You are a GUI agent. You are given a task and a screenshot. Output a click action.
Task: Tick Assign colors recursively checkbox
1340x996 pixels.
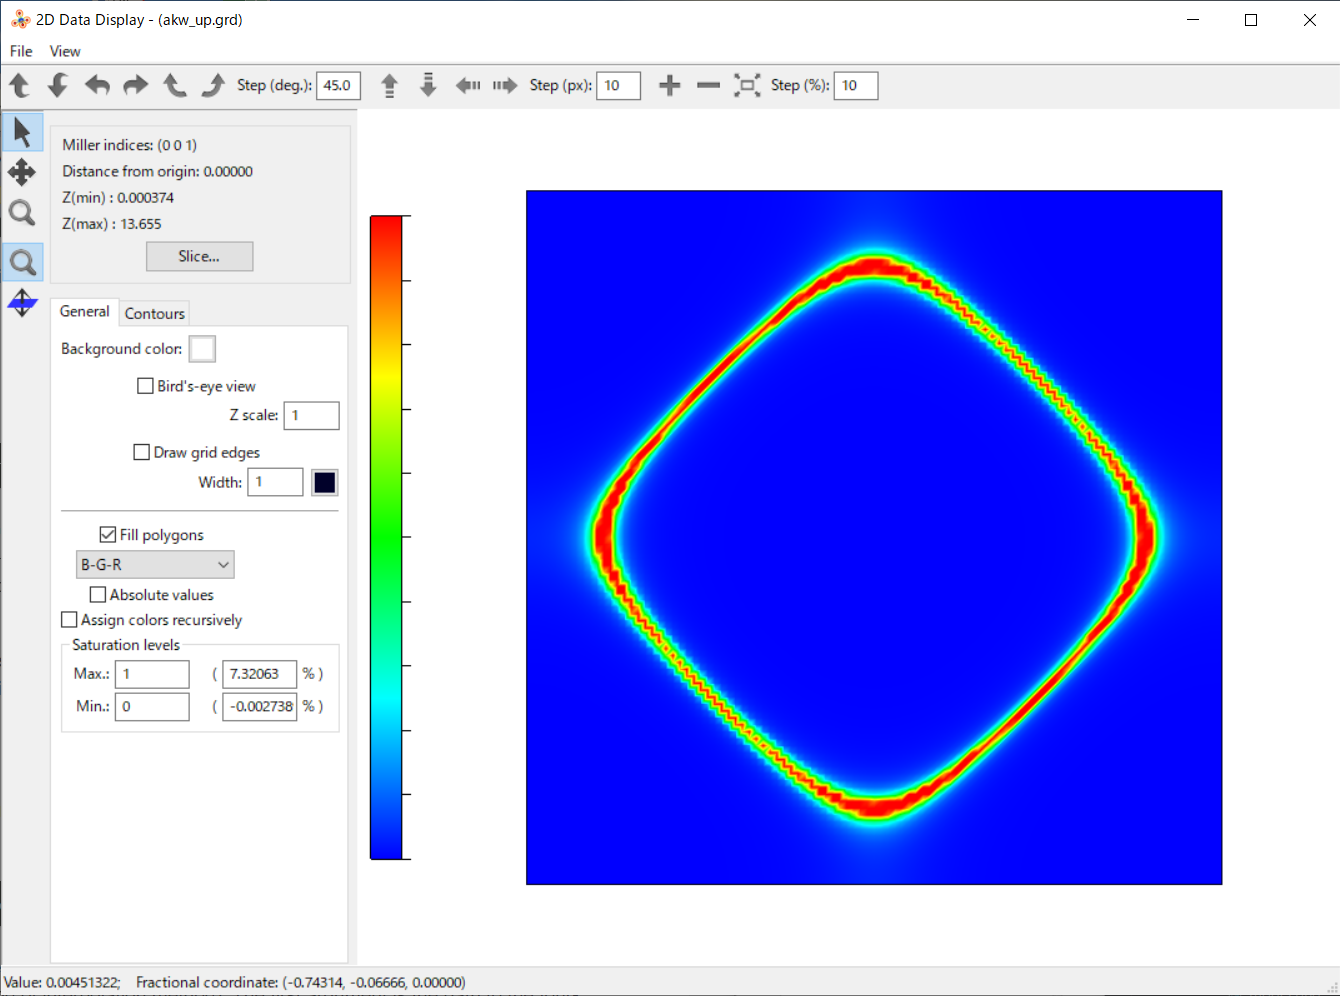coord(69,620)
